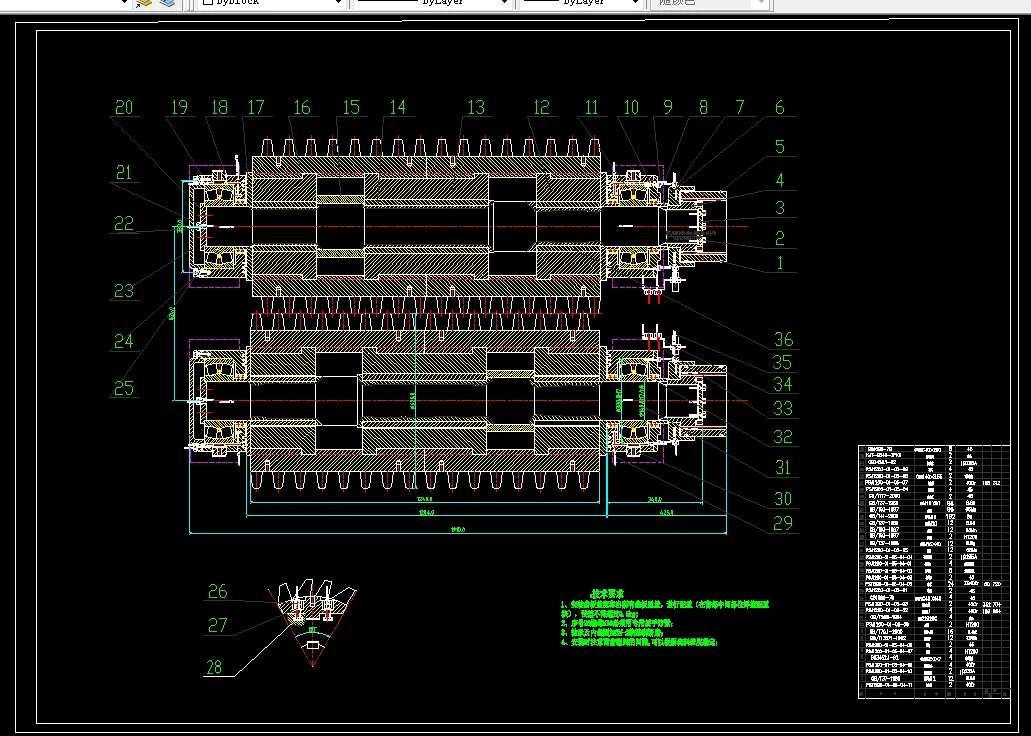Select part balloon number 26
The width and height of the screenshot is (1031, 736).
point(218,592)
